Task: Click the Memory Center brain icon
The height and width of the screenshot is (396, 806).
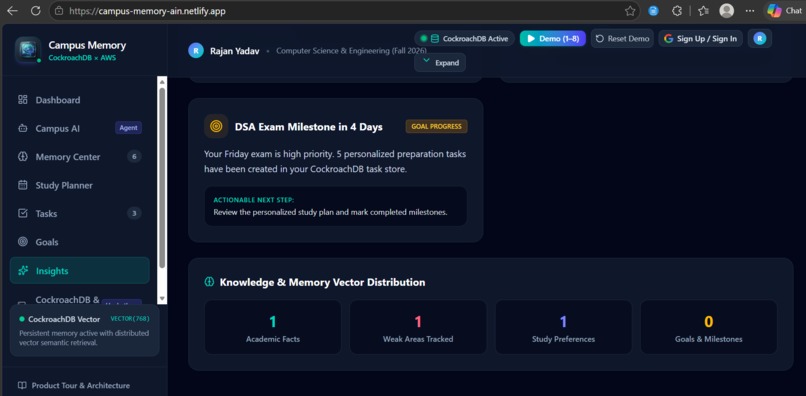Action: 23,157
